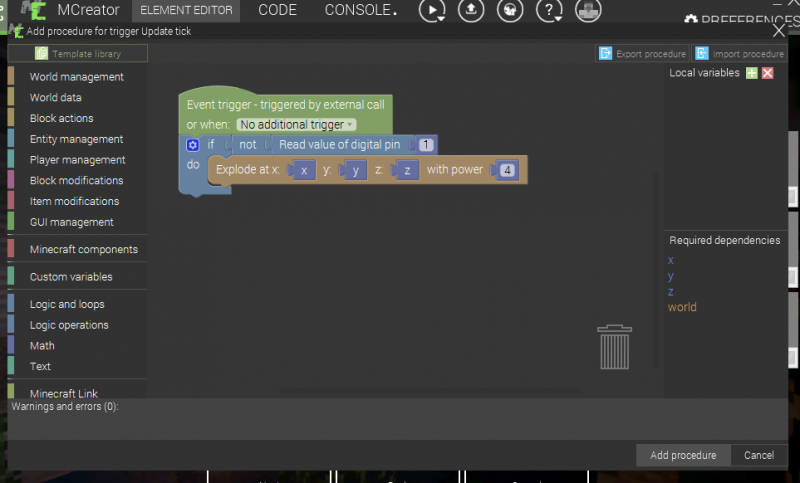The width and height of the screenshot is (800, 483).
Task: Click dependency 'z' in Required dependencies
Action: pos(670,292)
